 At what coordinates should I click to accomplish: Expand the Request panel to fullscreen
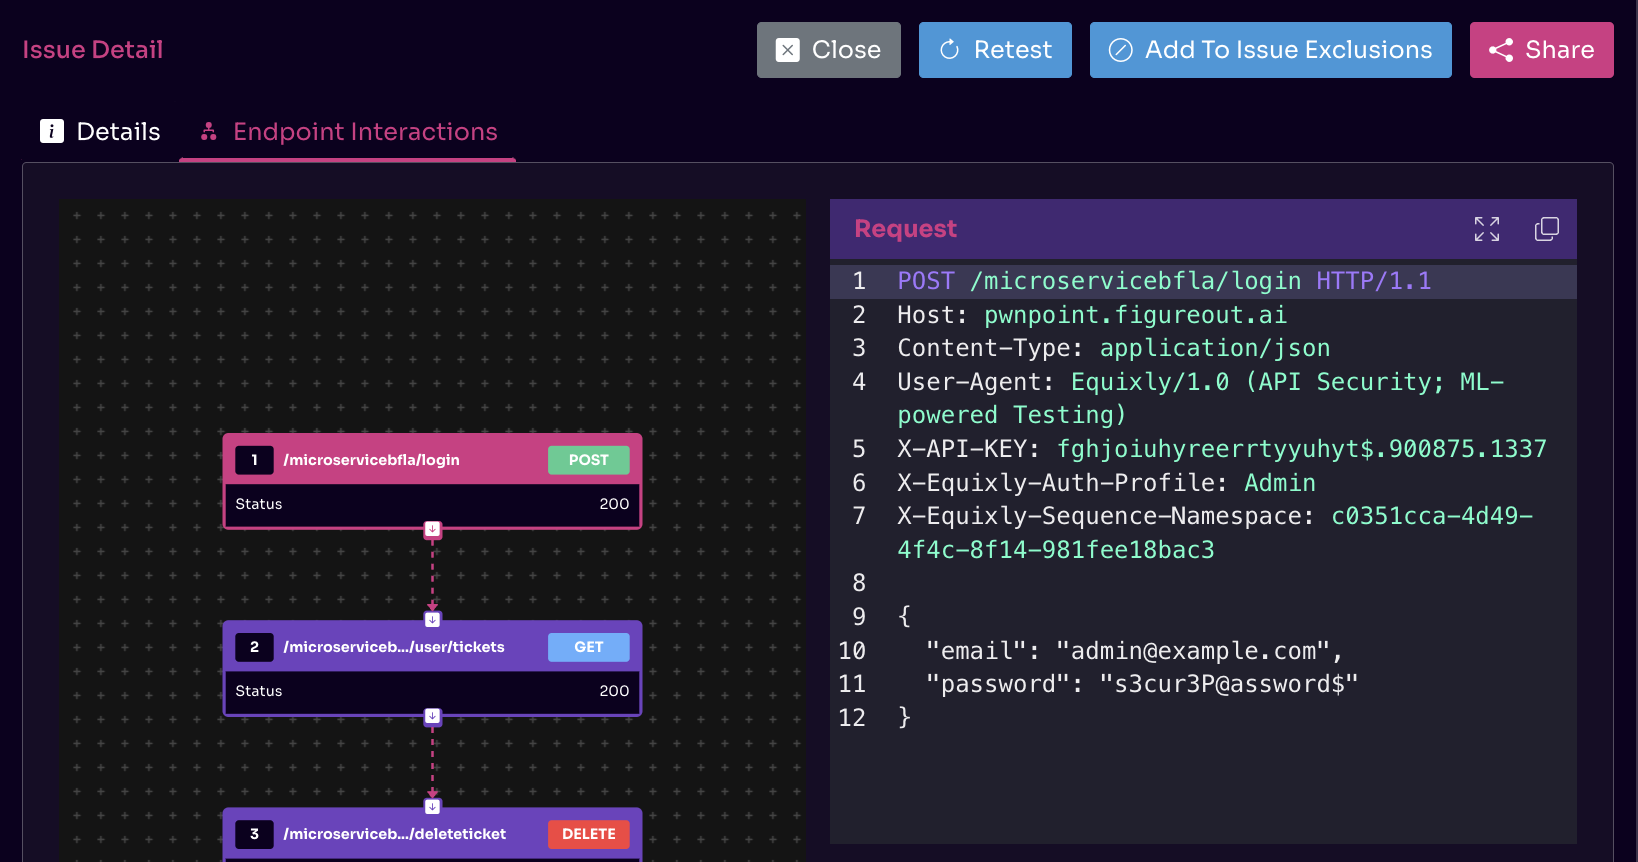(1486, 229)
